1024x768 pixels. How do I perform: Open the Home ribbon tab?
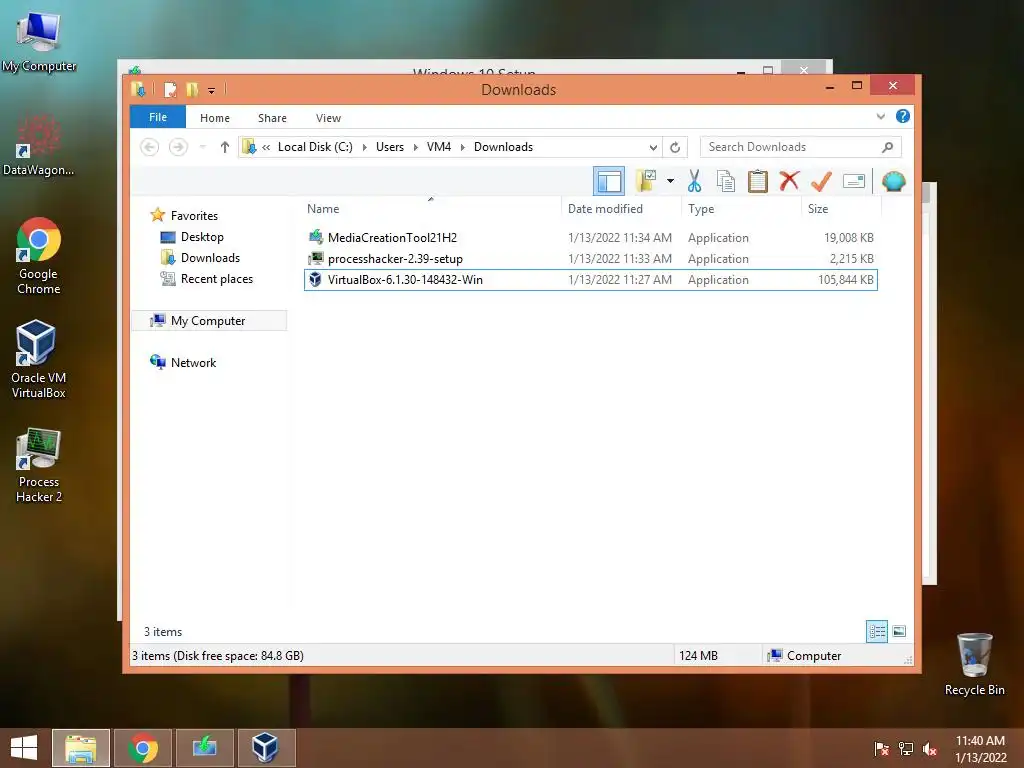click(x=215, y=118)
